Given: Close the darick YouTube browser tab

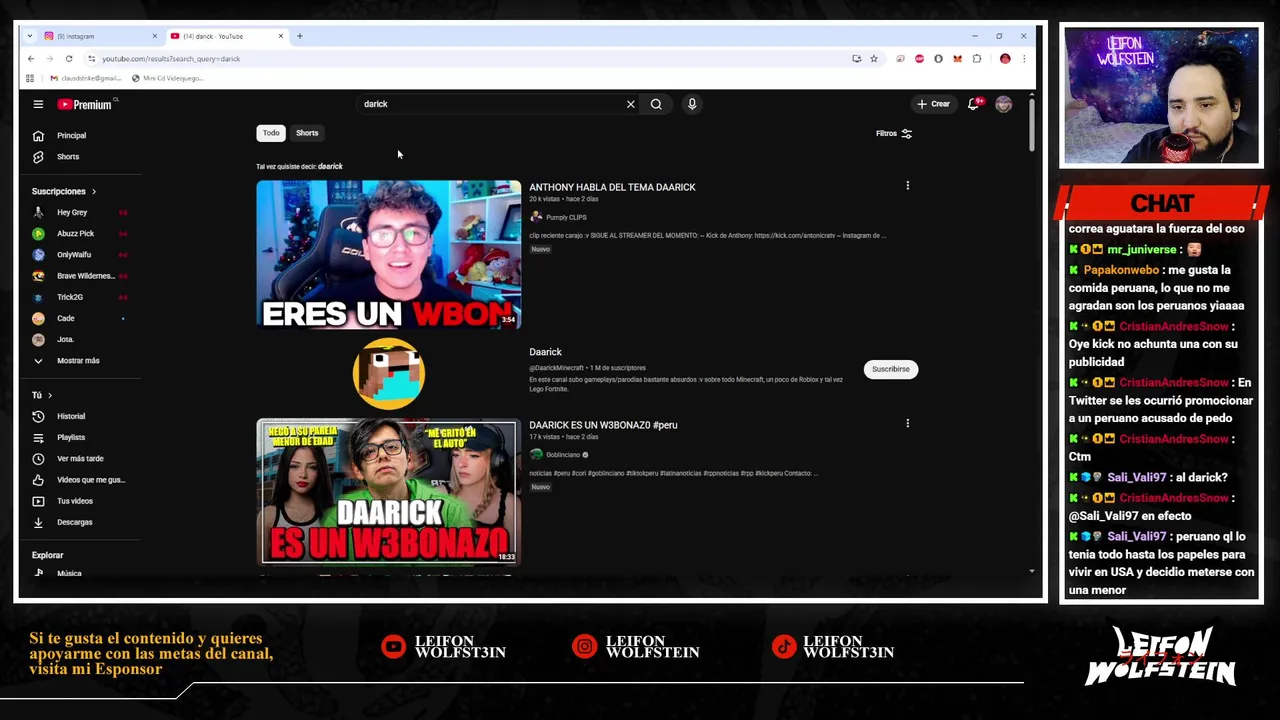Looking at the screenshot, I should pyautogui.click(x=281, y=36).
